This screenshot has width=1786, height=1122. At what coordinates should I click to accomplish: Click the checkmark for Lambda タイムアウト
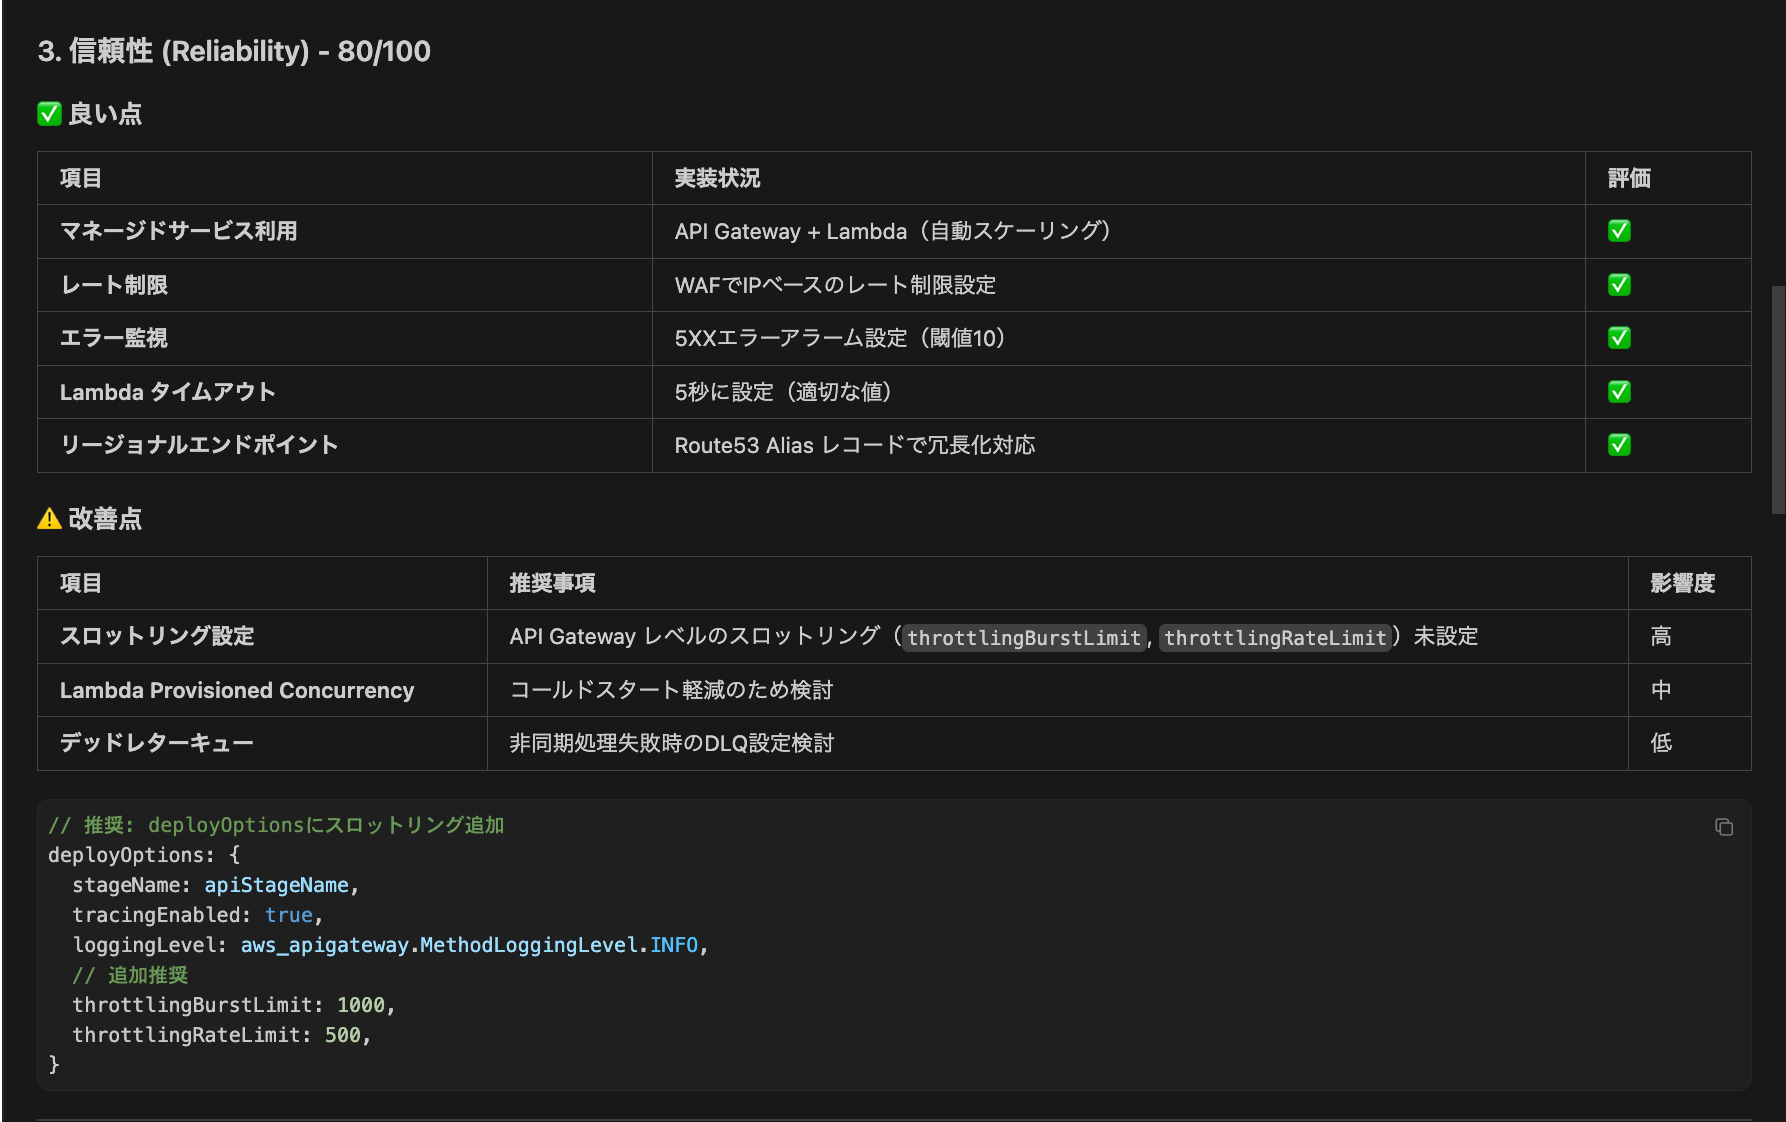(1618, 392)
